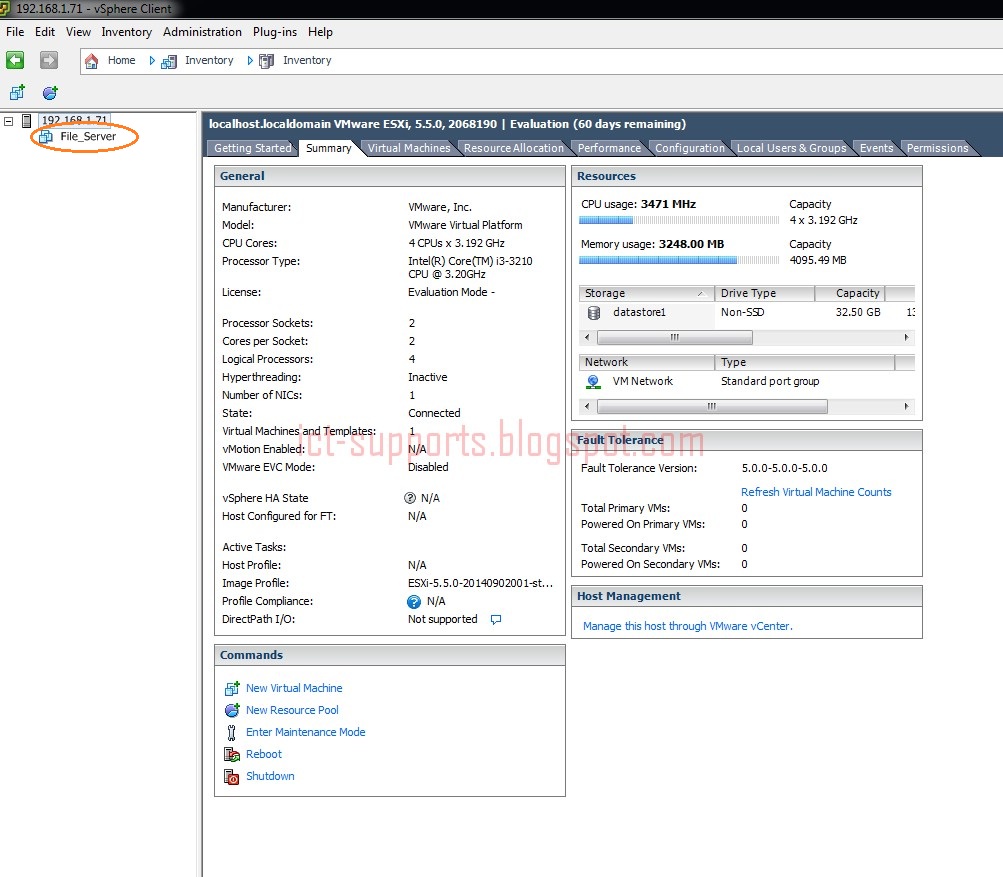Click Manage this host through VMware vCenter
The height and width of the screenshot is (877, 1003).
click(x=688, y=626)
